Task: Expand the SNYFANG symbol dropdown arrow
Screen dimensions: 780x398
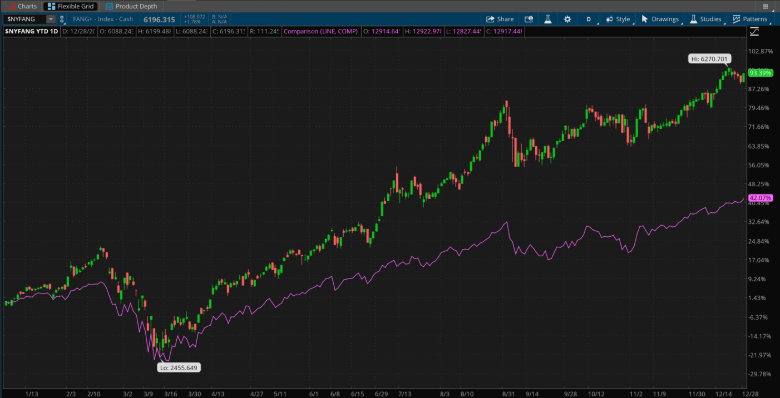Action: (50, 19)
